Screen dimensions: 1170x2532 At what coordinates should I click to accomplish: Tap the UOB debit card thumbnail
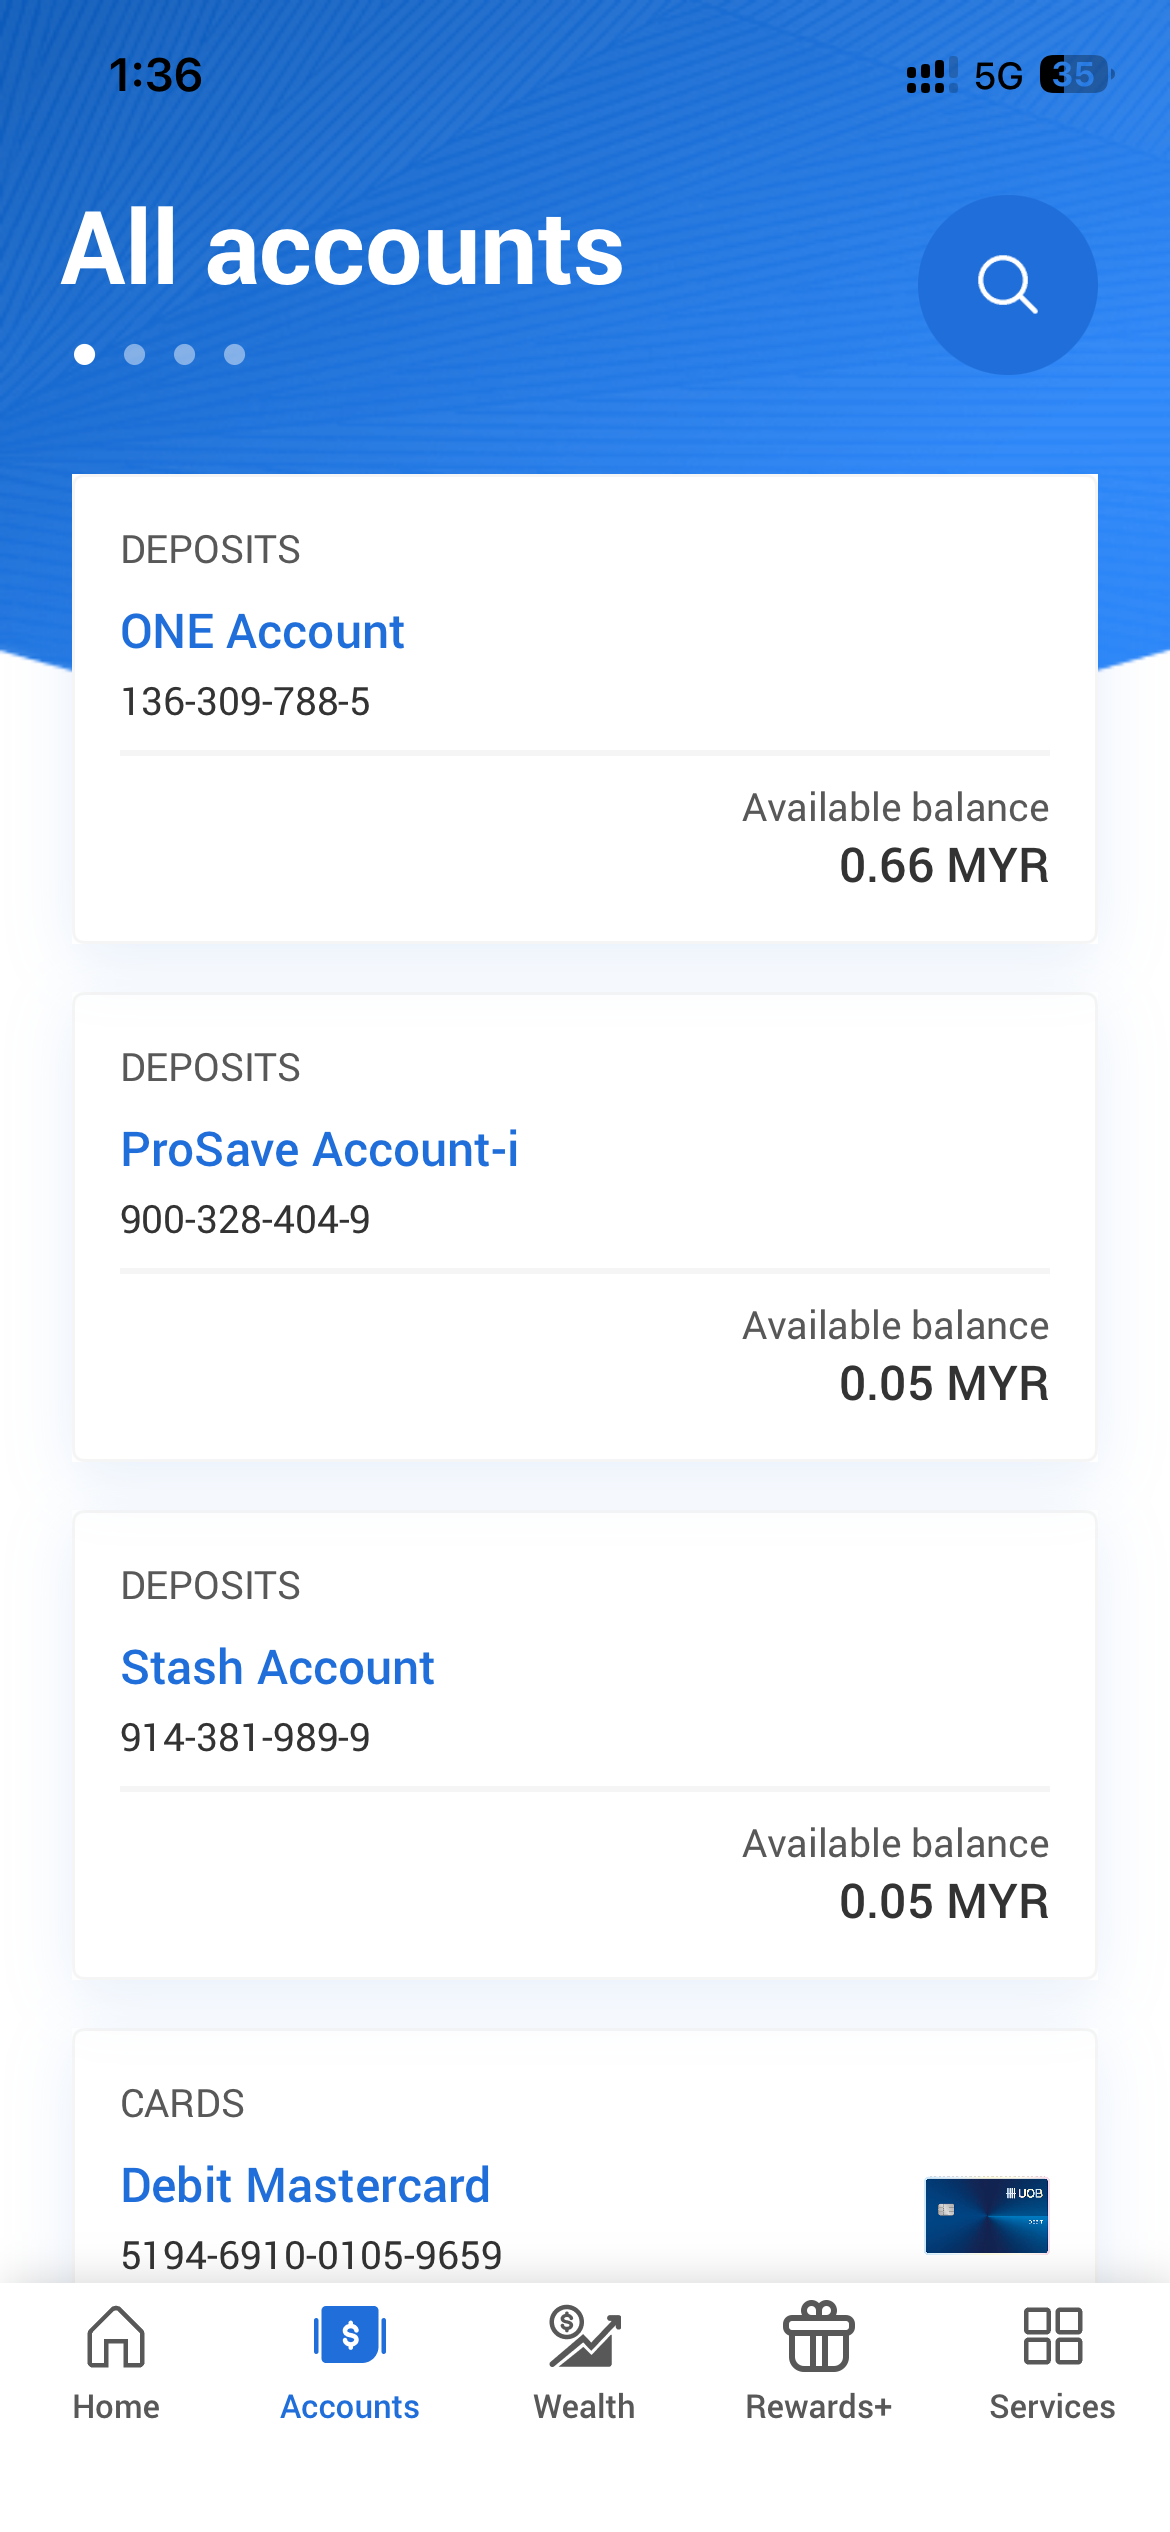point(986,2215)
